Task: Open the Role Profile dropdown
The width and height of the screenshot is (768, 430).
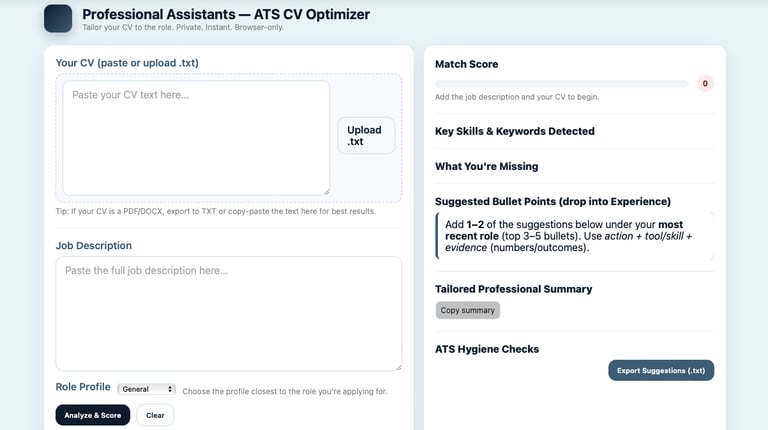Action: [x=146, y=389]
